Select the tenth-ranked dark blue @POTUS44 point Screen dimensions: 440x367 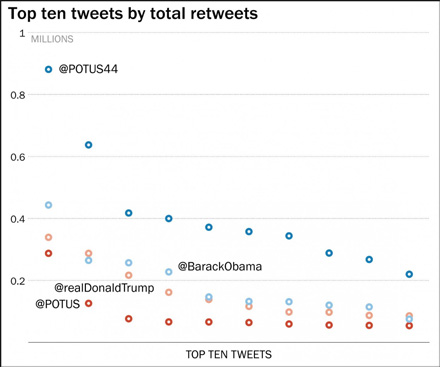pos(409,274)
